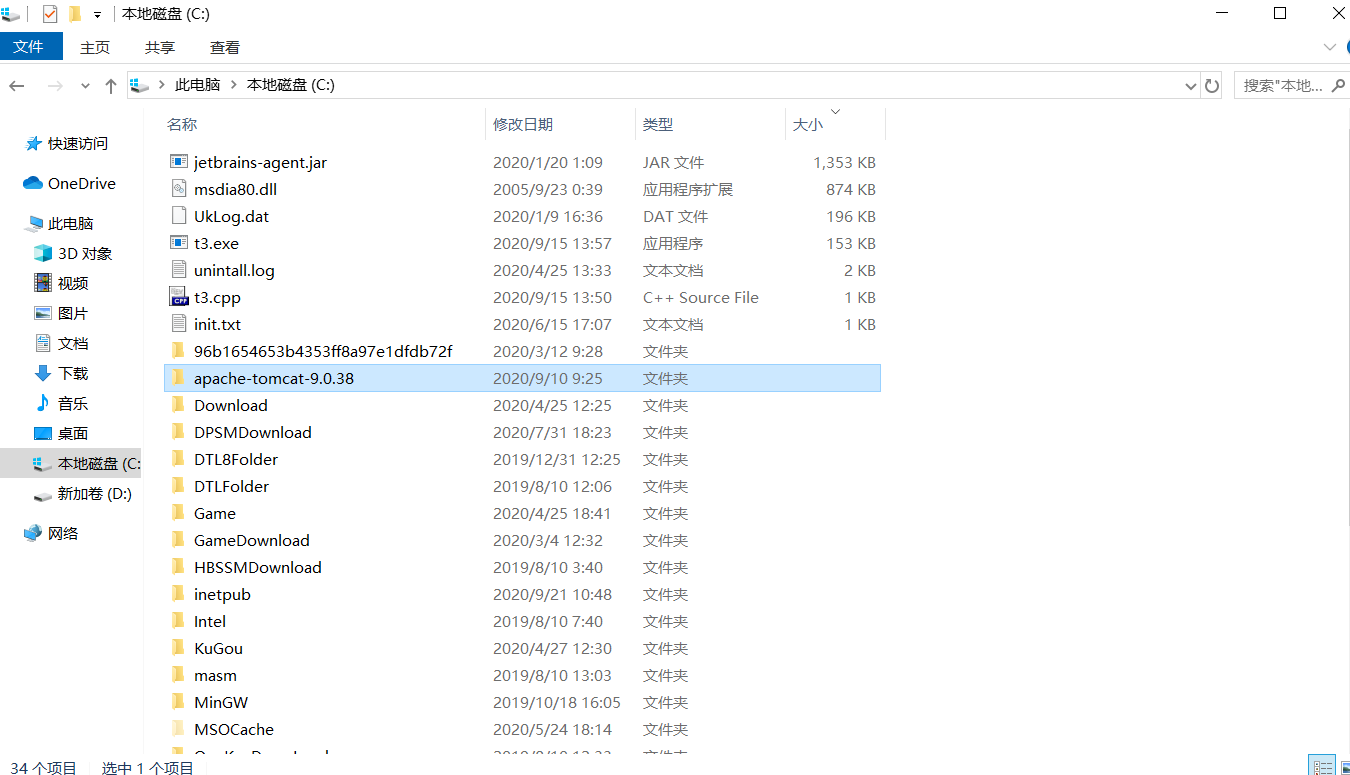The image size is (1350, 775).
Task: Click the t3.exe application icon
Action: click(179, 243)
